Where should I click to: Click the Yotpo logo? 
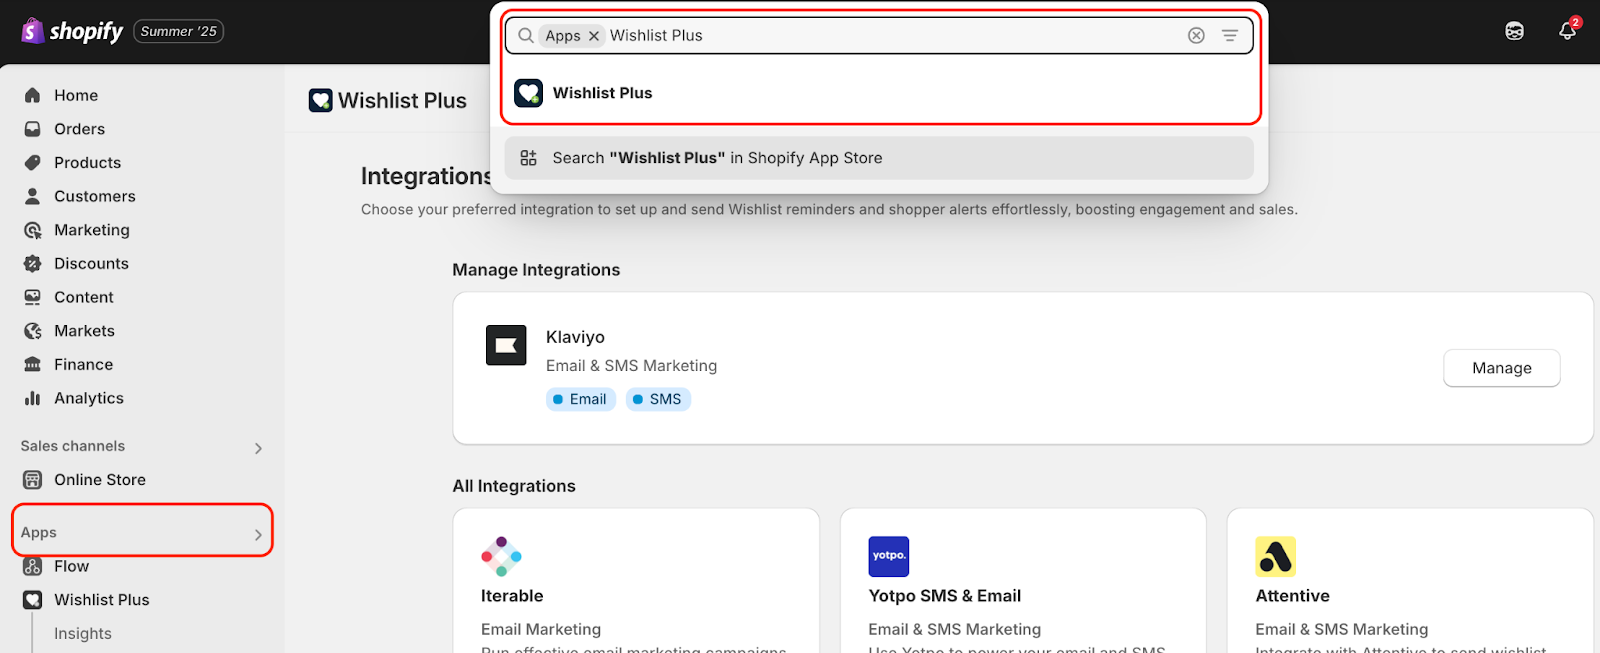889,557
